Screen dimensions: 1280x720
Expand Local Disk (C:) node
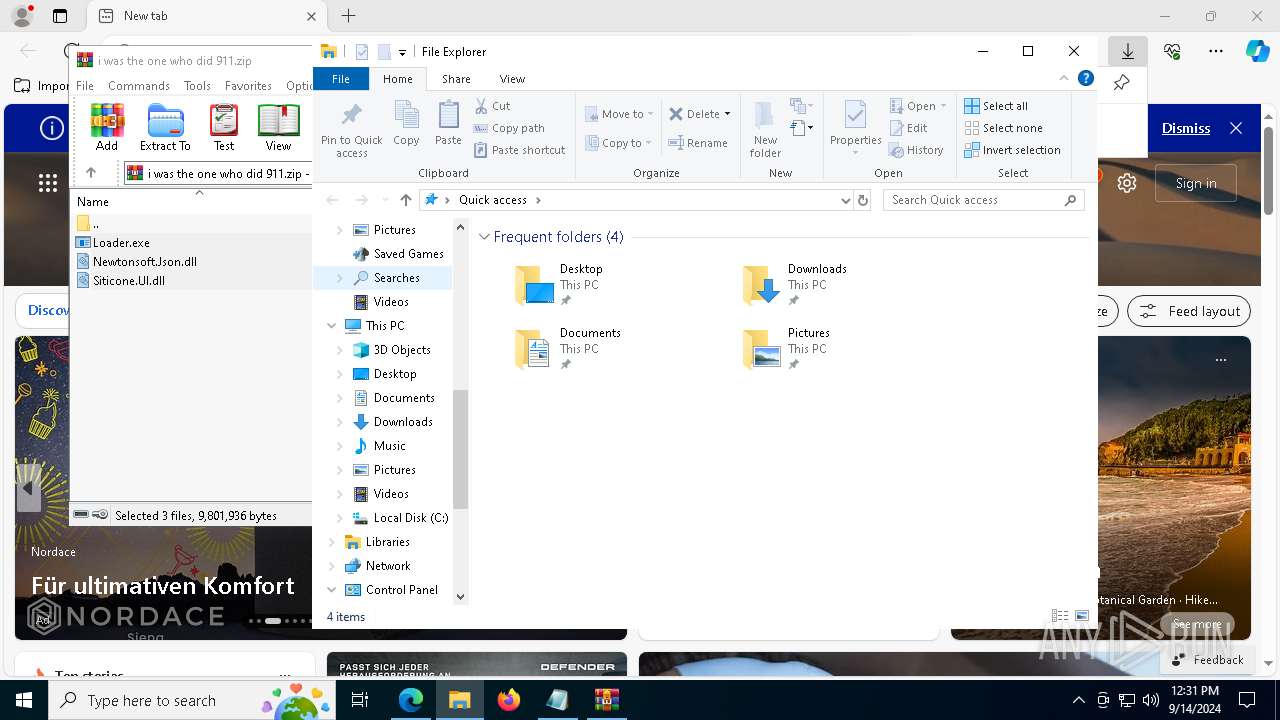[x=339, y=518]
